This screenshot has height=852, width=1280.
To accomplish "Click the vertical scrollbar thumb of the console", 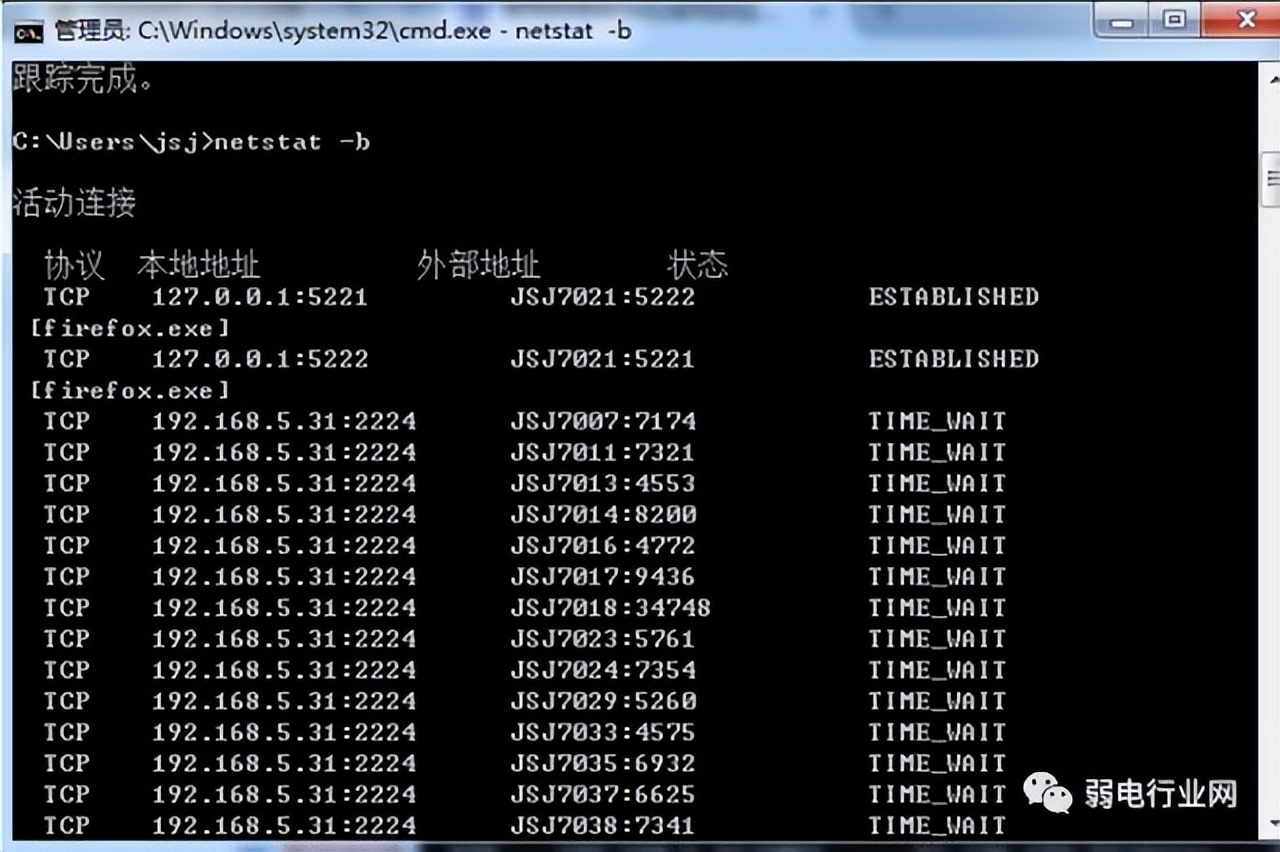I will click(x=1272, y=179).
